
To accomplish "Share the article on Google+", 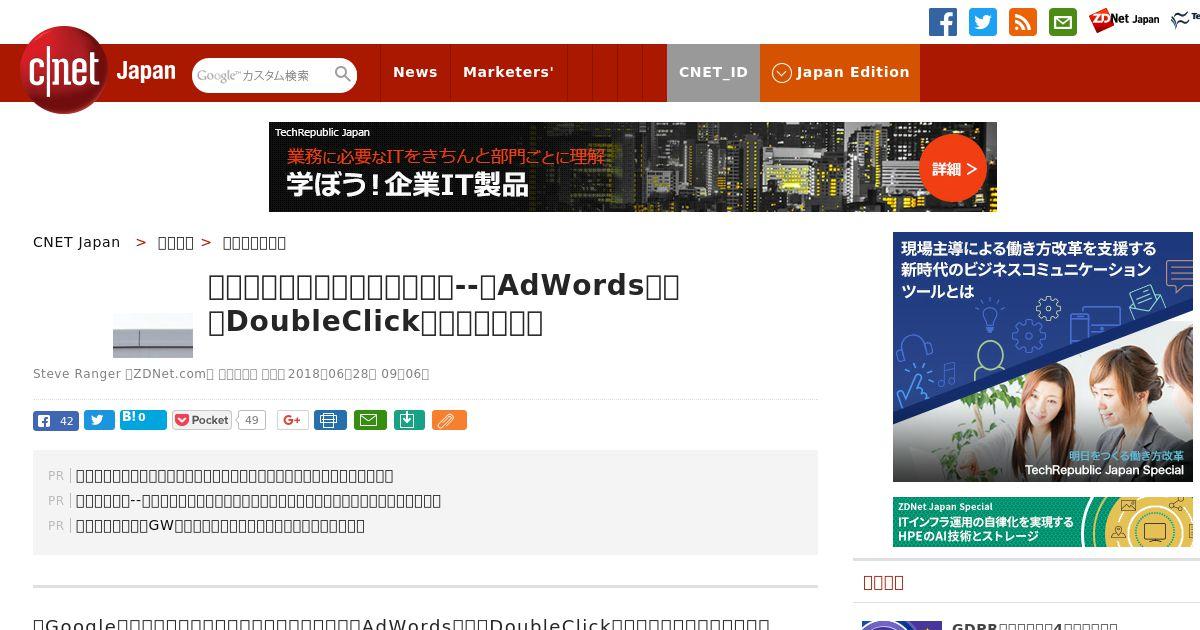I will point(293,420).
